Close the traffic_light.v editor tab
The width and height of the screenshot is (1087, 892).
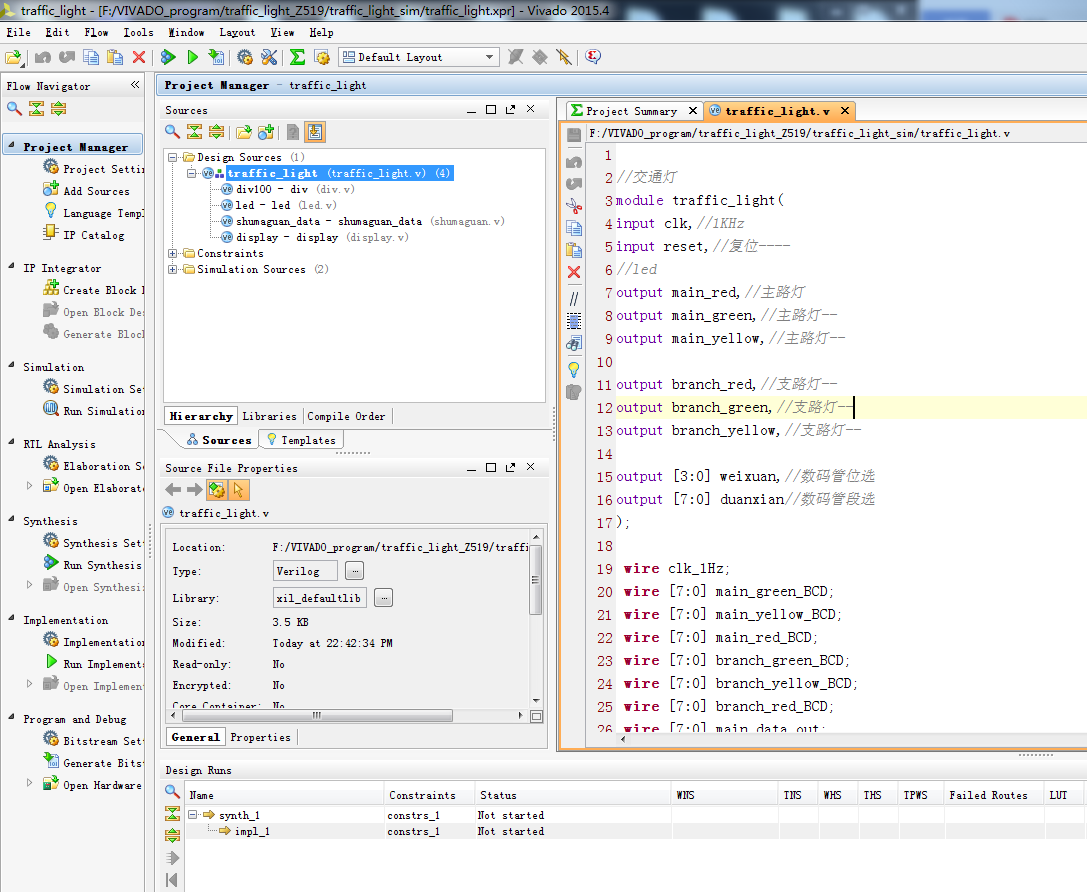(x=844, y=111)
